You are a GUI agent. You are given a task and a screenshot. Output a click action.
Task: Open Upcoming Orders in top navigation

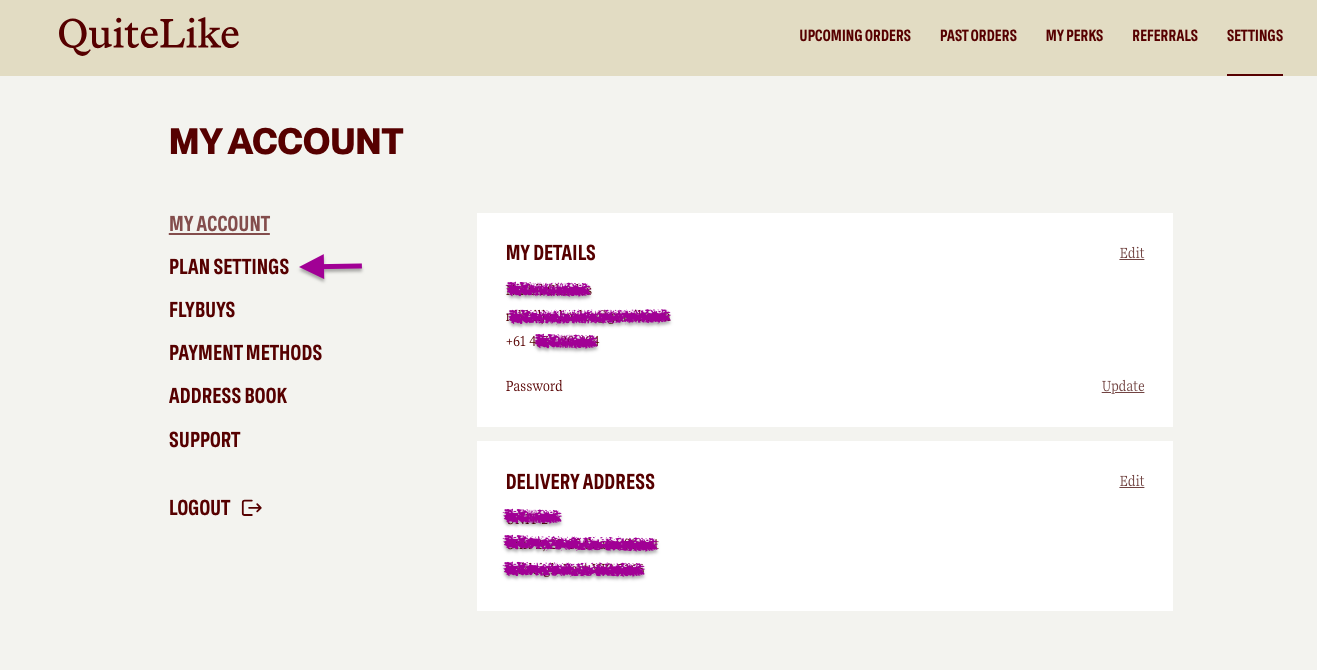[x=855, y=36]
